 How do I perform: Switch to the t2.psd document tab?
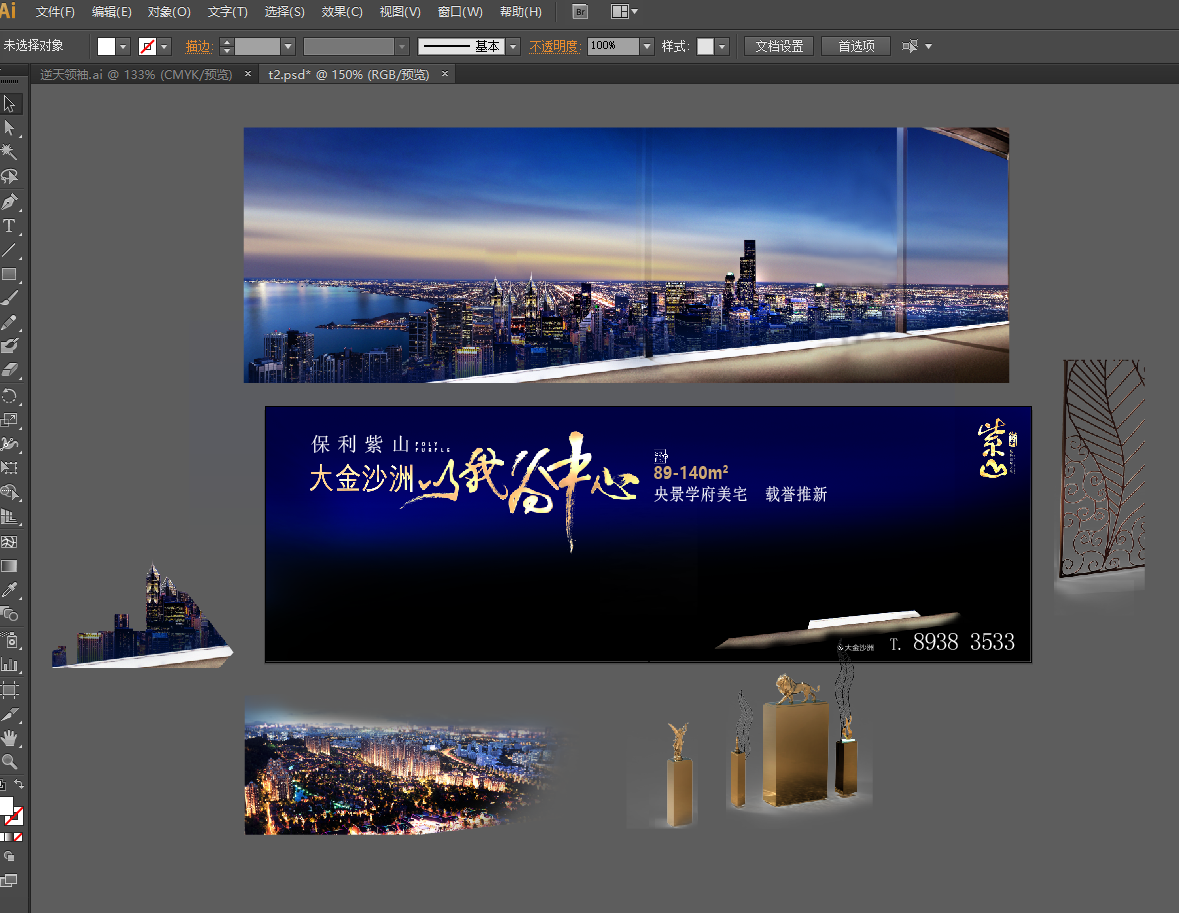[349, 74]
